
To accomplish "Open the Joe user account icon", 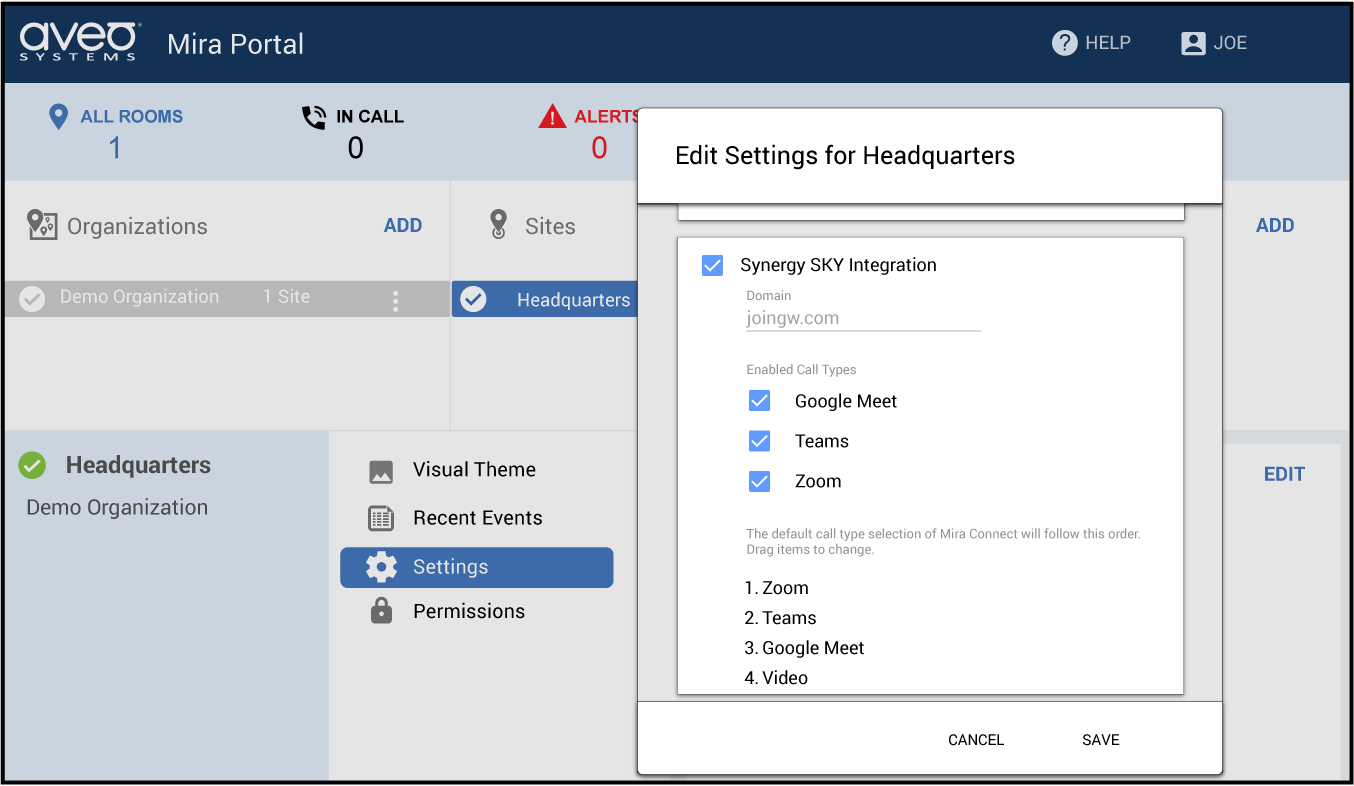I will tap(1193, 43).
